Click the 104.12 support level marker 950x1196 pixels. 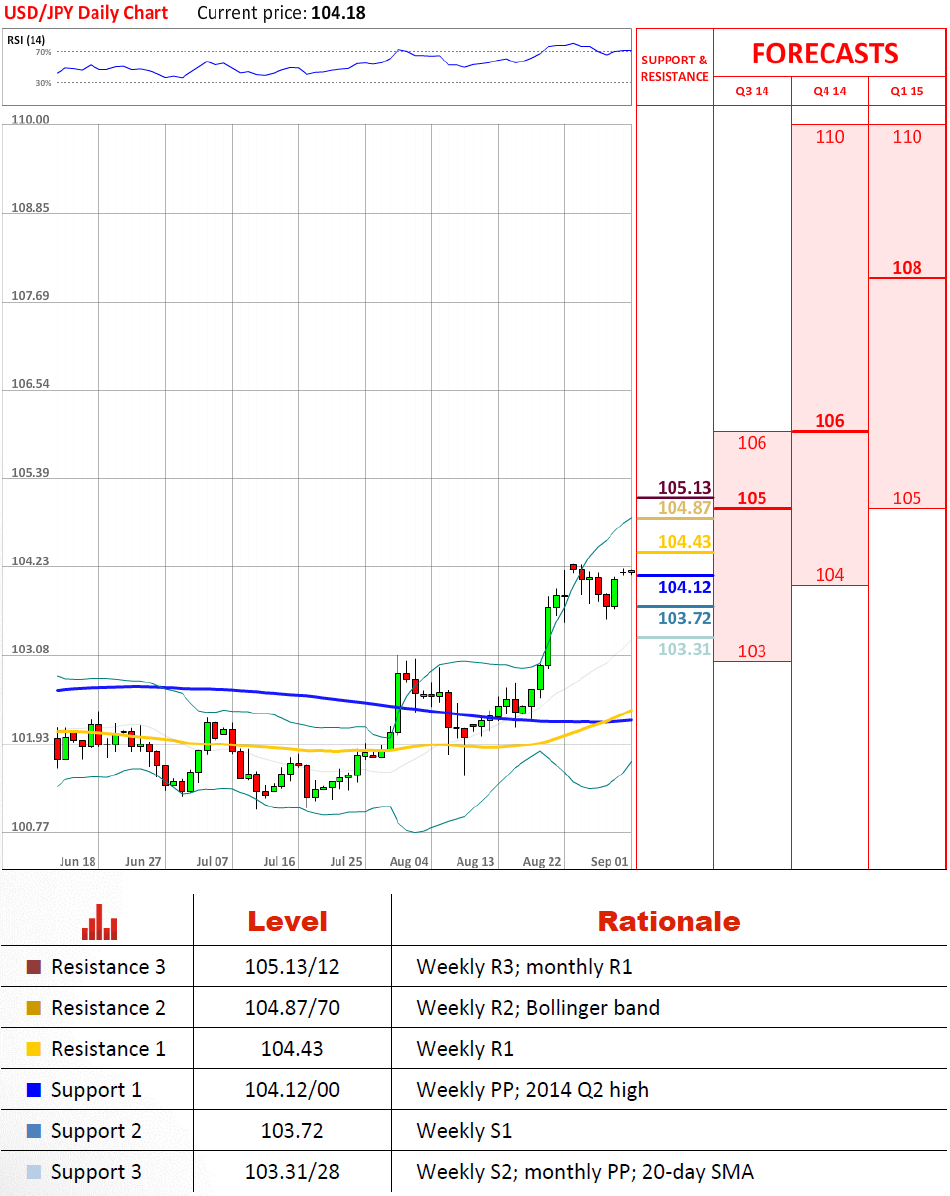coord(684,587)
